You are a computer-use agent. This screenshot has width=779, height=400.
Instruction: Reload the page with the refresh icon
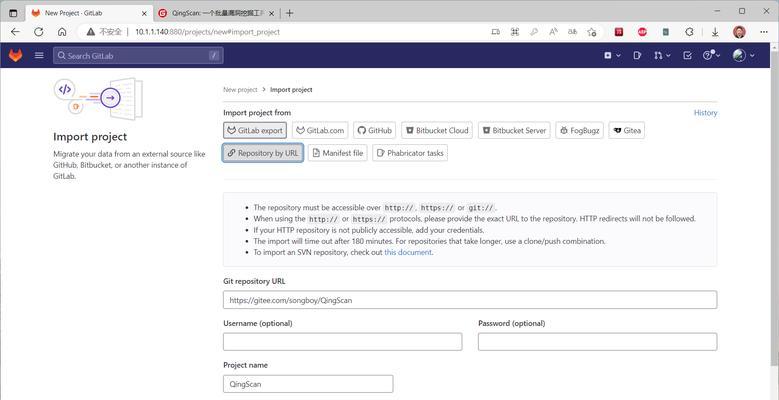[x=39, y=32]
